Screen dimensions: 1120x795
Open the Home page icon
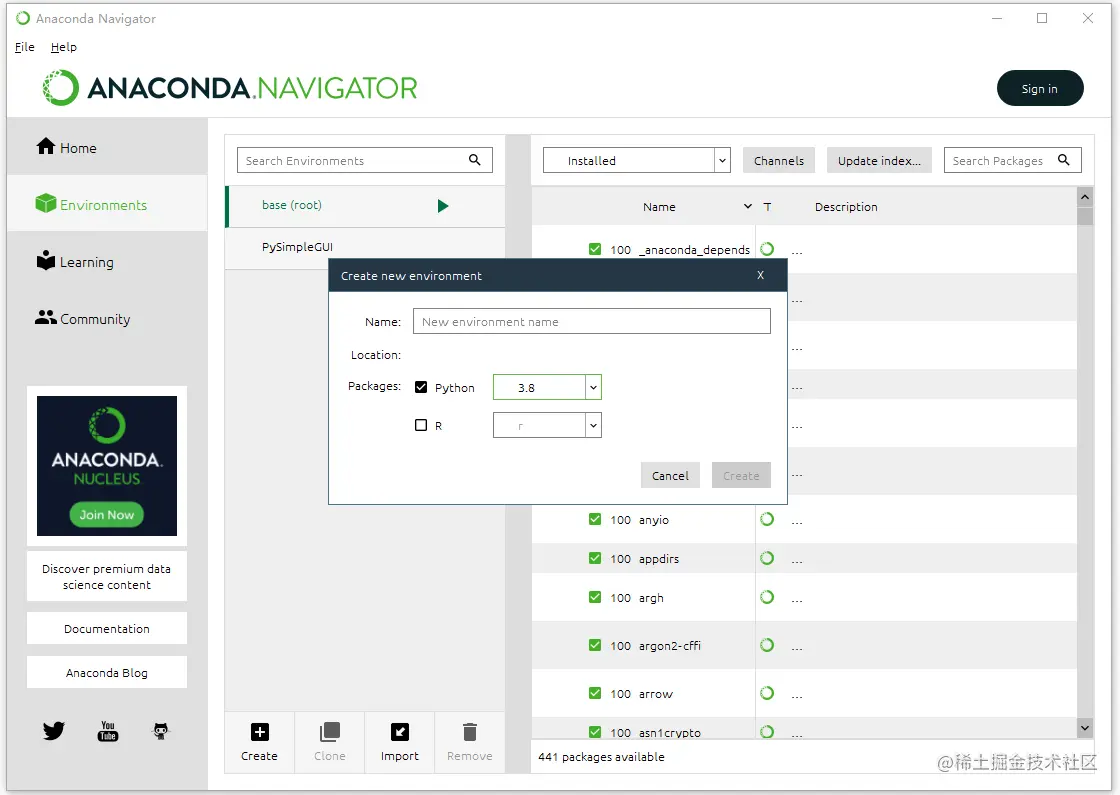pyautogui.click(x=46, y=146)
